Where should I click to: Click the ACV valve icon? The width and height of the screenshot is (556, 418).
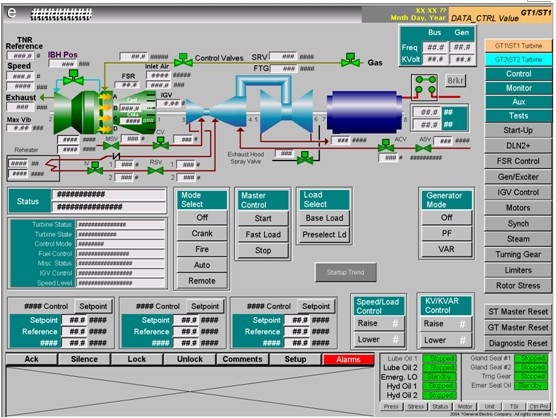pos(386,146)
